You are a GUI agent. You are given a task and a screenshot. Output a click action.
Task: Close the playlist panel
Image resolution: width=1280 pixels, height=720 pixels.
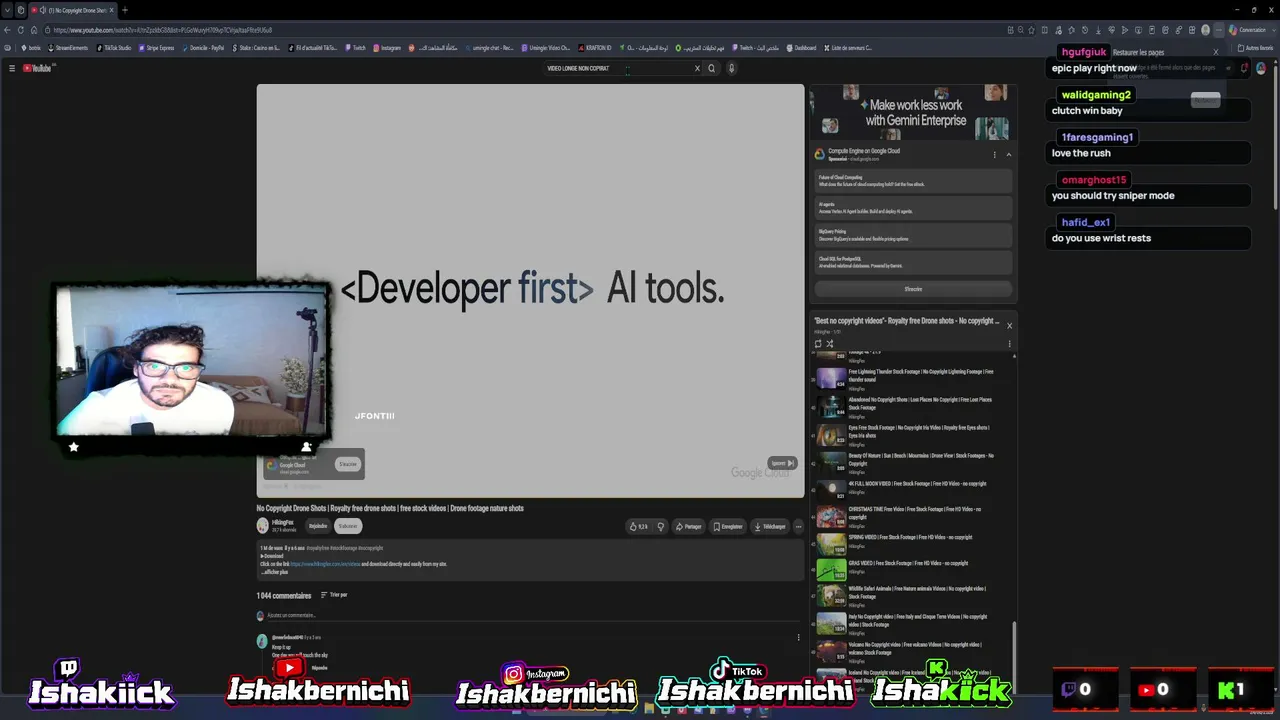tap(1009, 325)
